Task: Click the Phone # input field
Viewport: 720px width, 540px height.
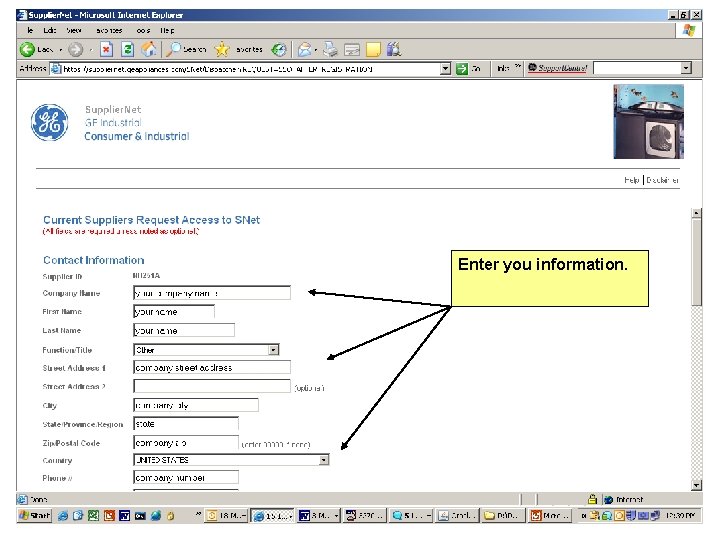Action: click(x=186, y=477)
